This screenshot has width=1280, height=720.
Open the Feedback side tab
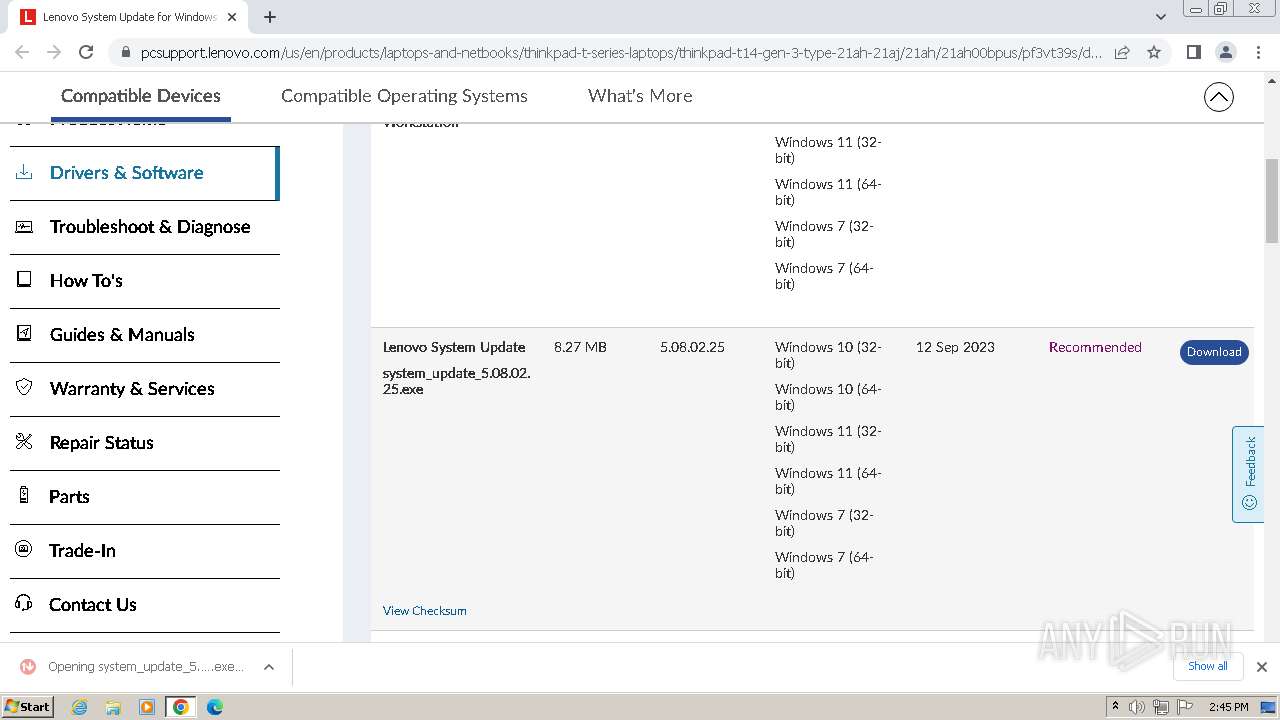[x=1248, y=474]
